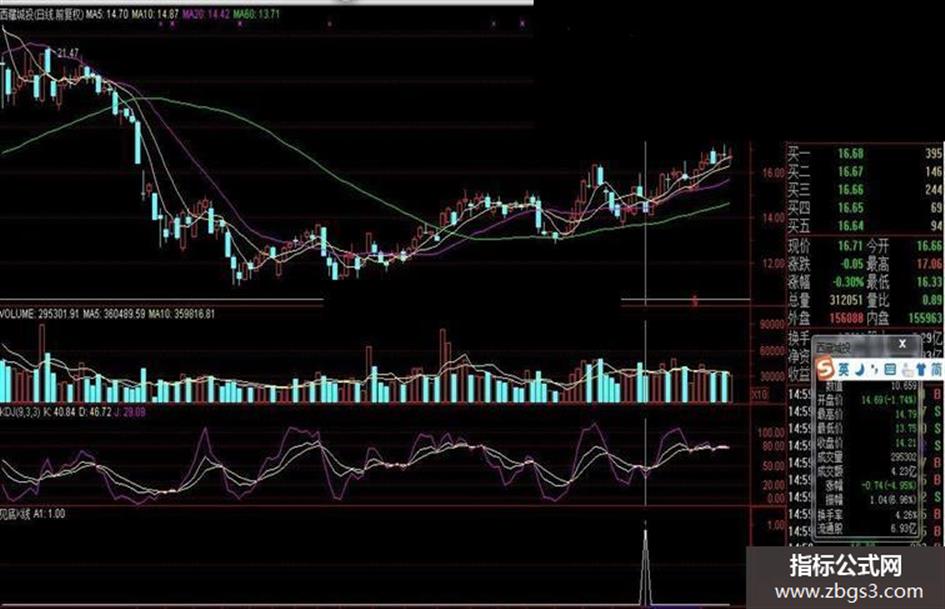The width and height of the screenshot is (945, 609).
Task: Click the 总量 total volume 312051
Action: (846, 300)
